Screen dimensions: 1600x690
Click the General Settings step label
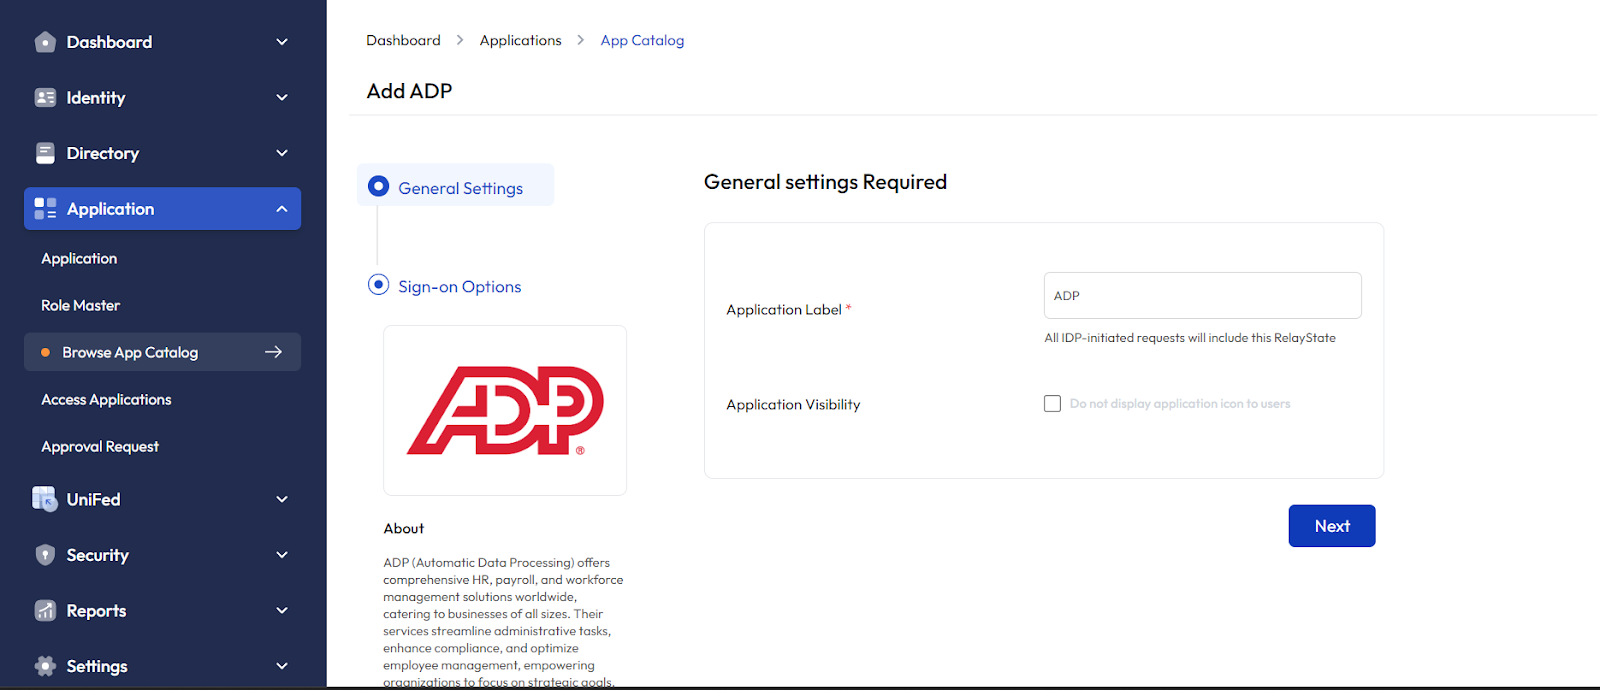(x=460, y=188)
